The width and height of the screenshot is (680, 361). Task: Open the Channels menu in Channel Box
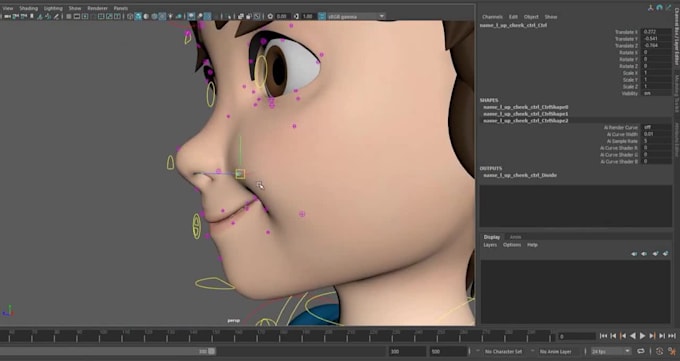click(492, 17)
